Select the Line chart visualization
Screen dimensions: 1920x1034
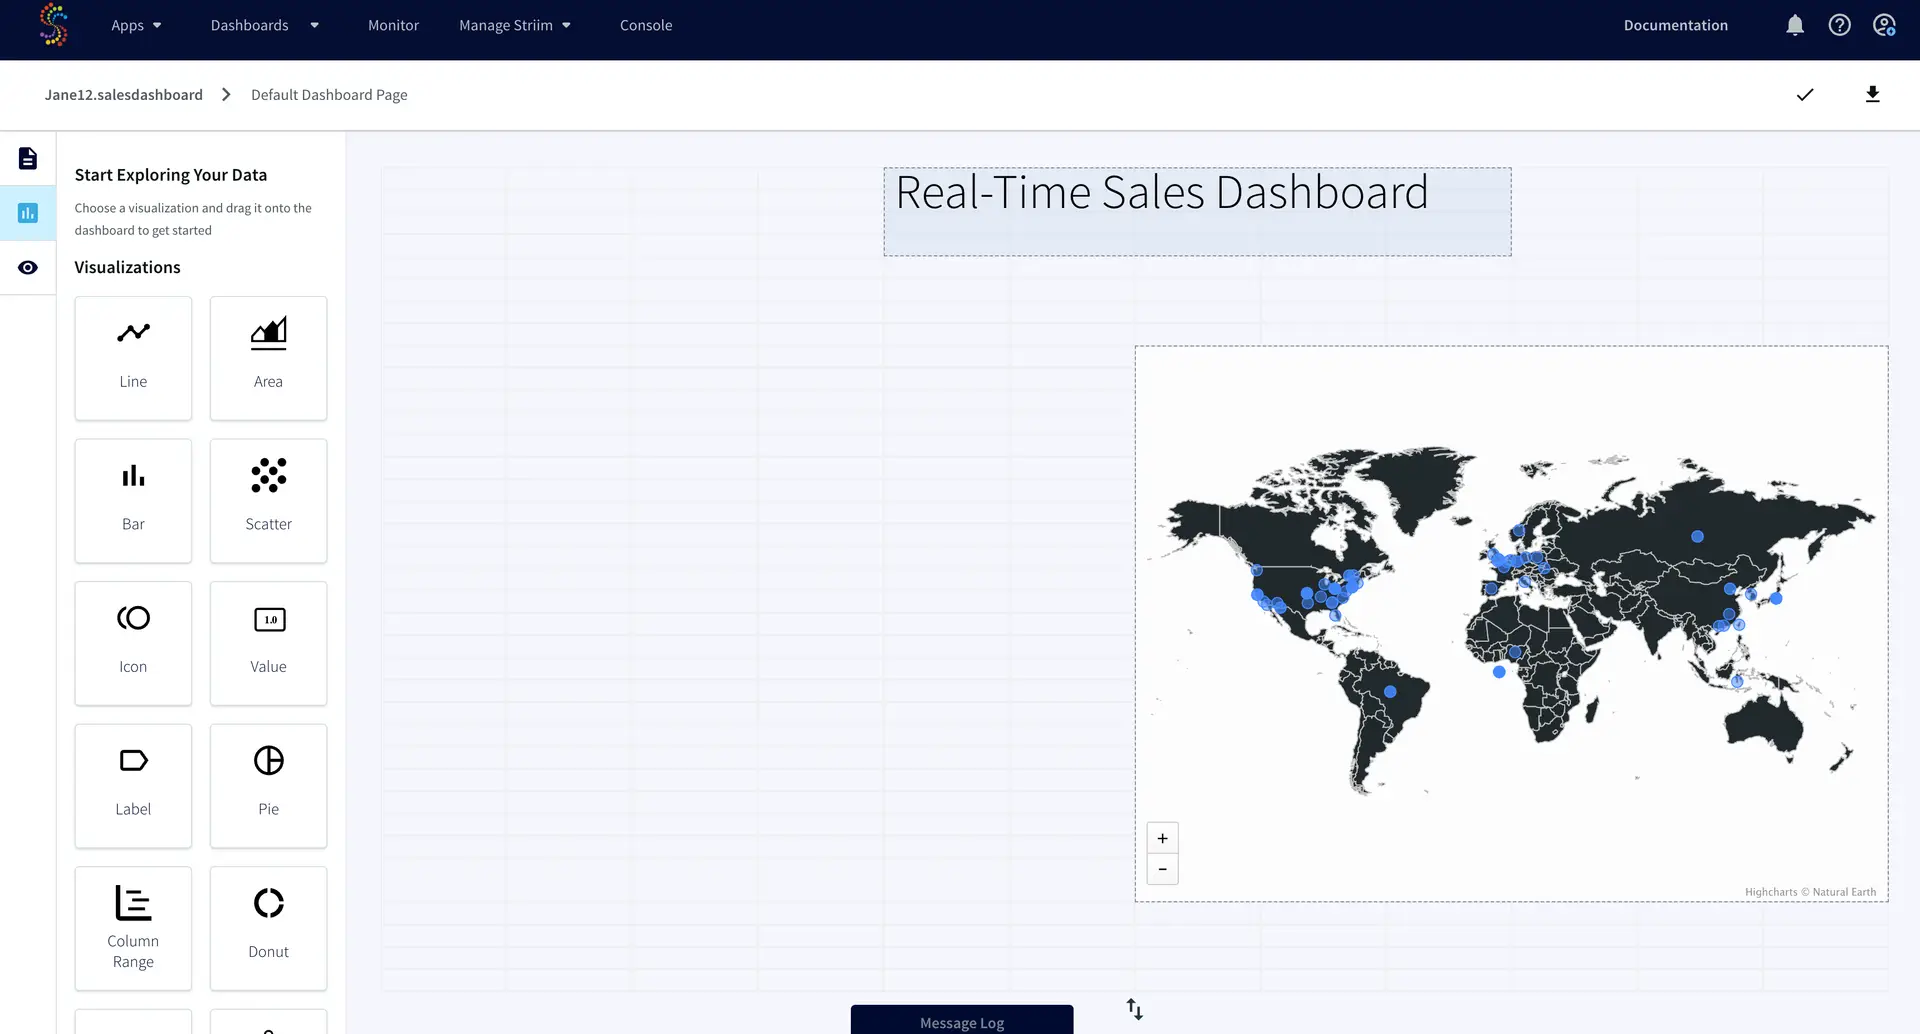pos(133,357)
